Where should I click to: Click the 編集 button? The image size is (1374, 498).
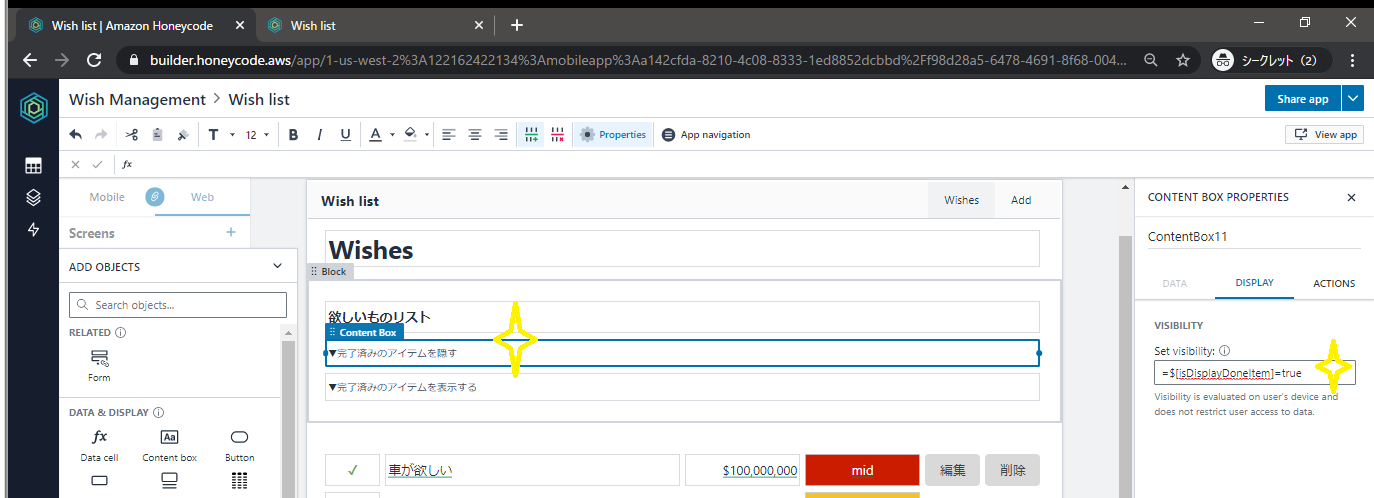952,469
